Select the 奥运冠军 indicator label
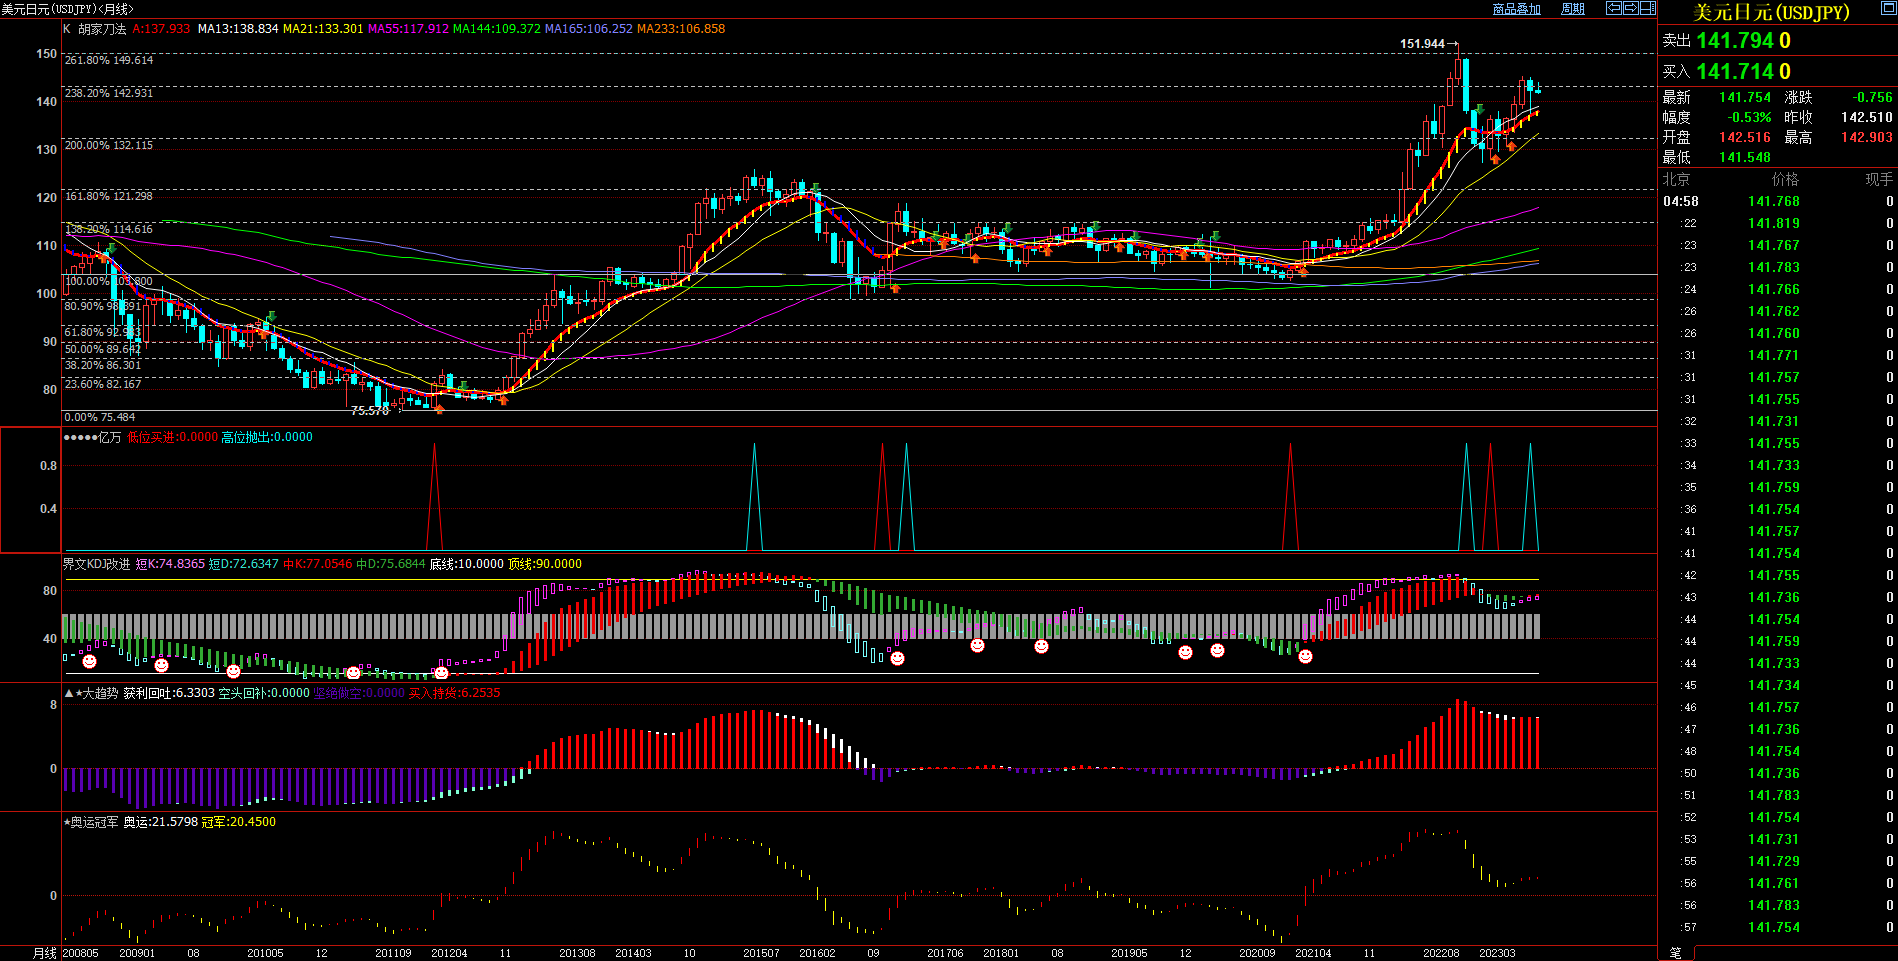This screenshot has height=961, width=1898. tap(94, 822)
